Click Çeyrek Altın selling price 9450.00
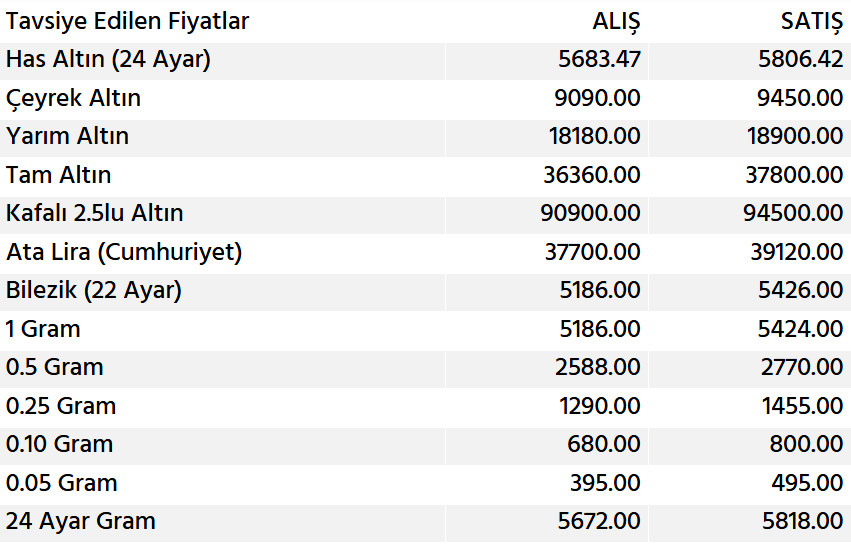The image size is (851, 553). coord(800,98)
